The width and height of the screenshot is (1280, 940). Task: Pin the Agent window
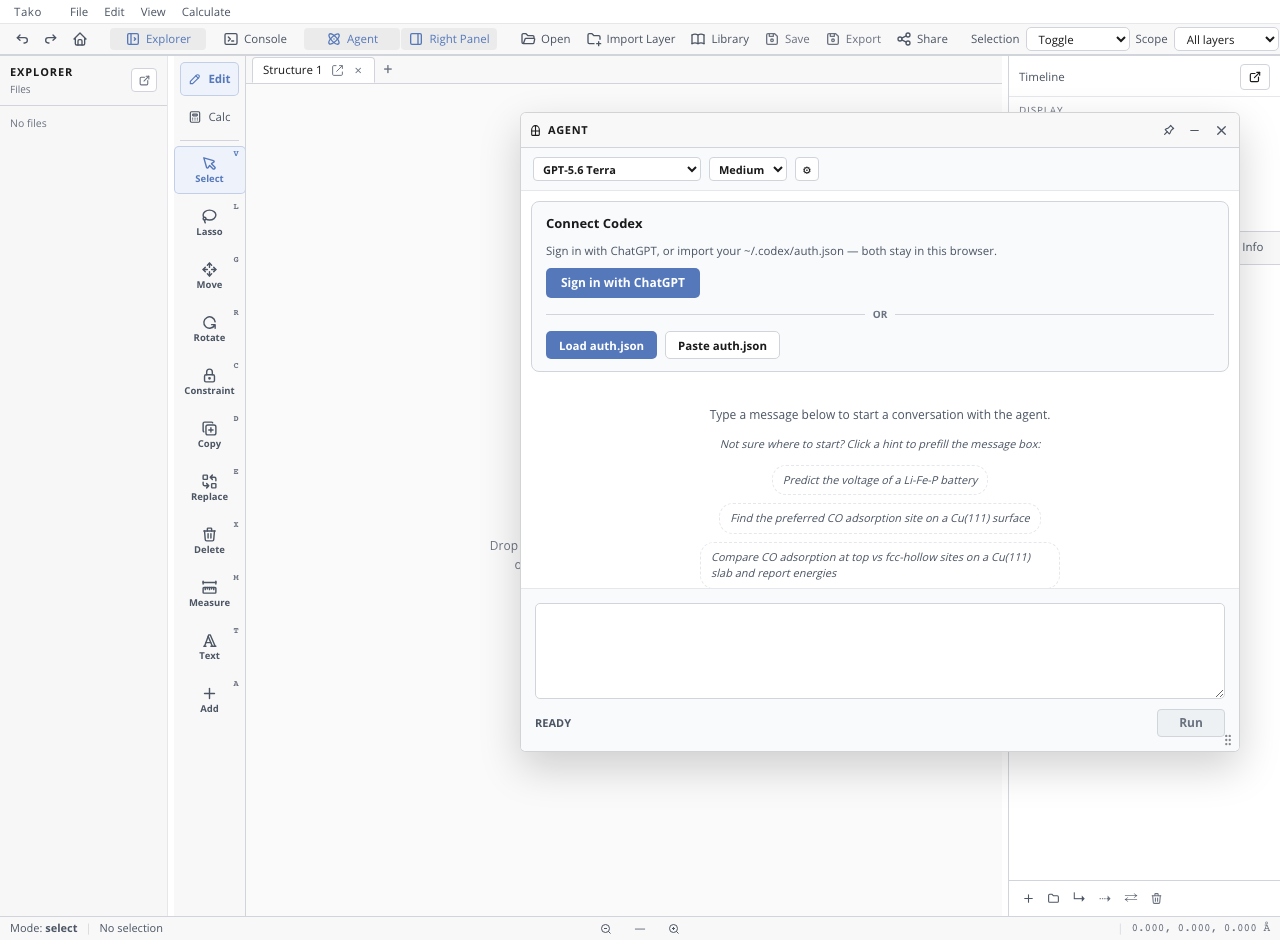tap(1168, 130)
